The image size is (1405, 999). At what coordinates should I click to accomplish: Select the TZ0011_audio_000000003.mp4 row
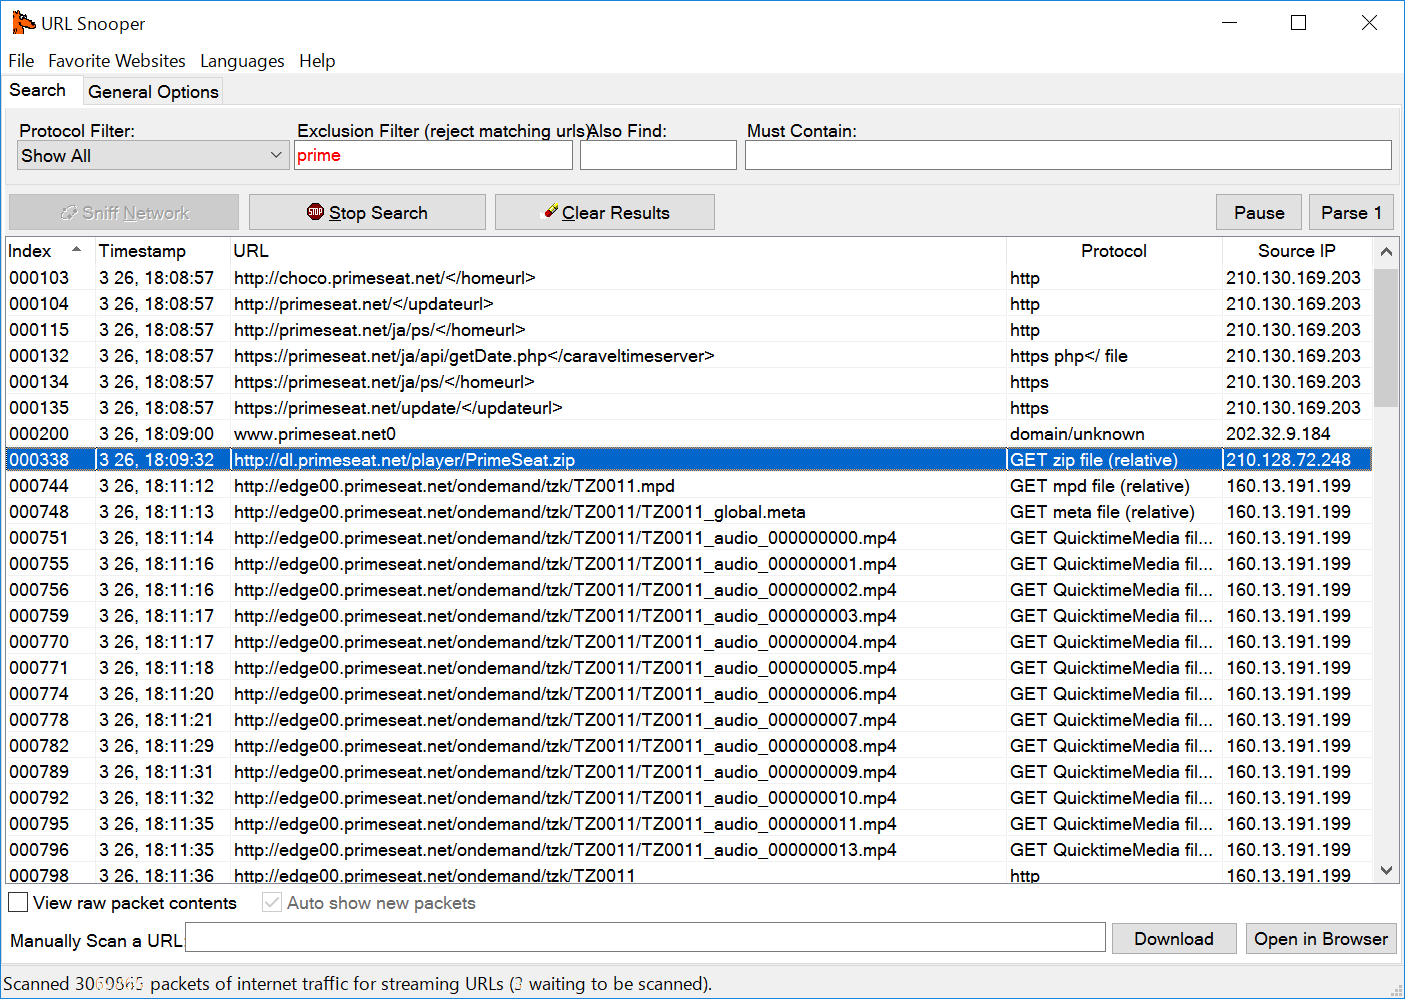point(689,616)
